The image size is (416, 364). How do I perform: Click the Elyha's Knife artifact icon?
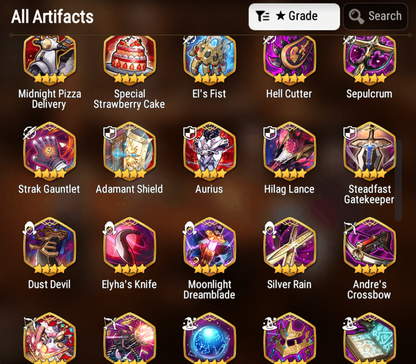pyautogui.click(x=129, y=246)
